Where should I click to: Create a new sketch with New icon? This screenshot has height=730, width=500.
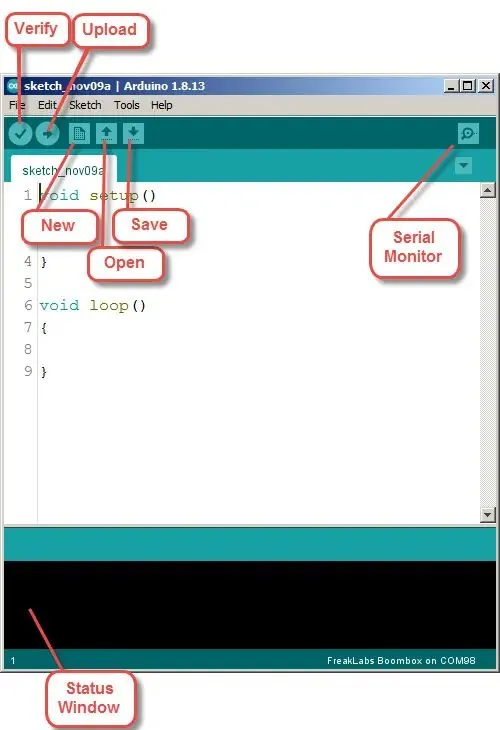coord(79,134)
